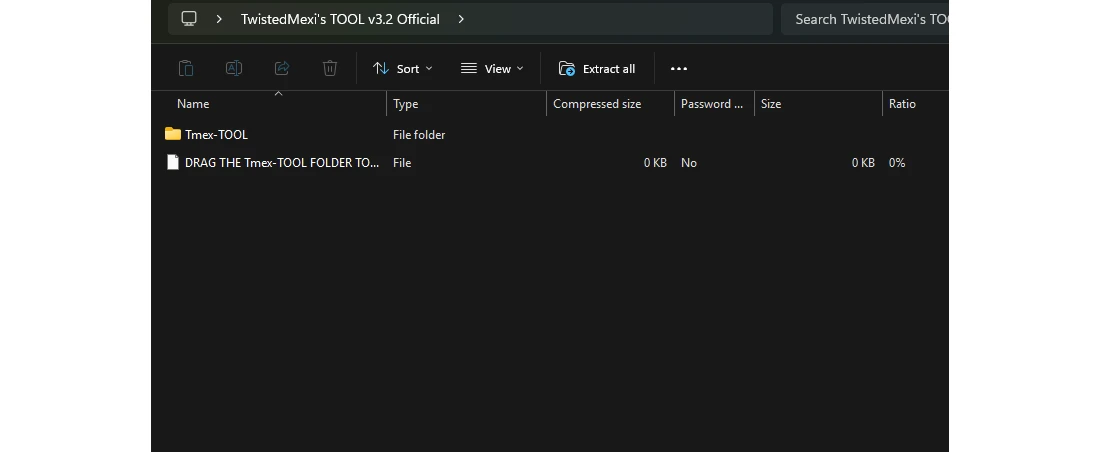Click the 0% ratio cell
This screenshot has width=1100, height=452.
(897, 163)
